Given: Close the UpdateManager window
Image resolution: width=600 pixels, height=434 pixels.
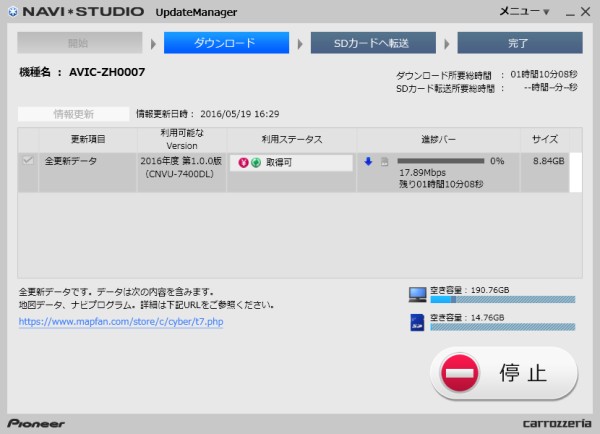Looking at the screenshot, I should coord(585,12).
